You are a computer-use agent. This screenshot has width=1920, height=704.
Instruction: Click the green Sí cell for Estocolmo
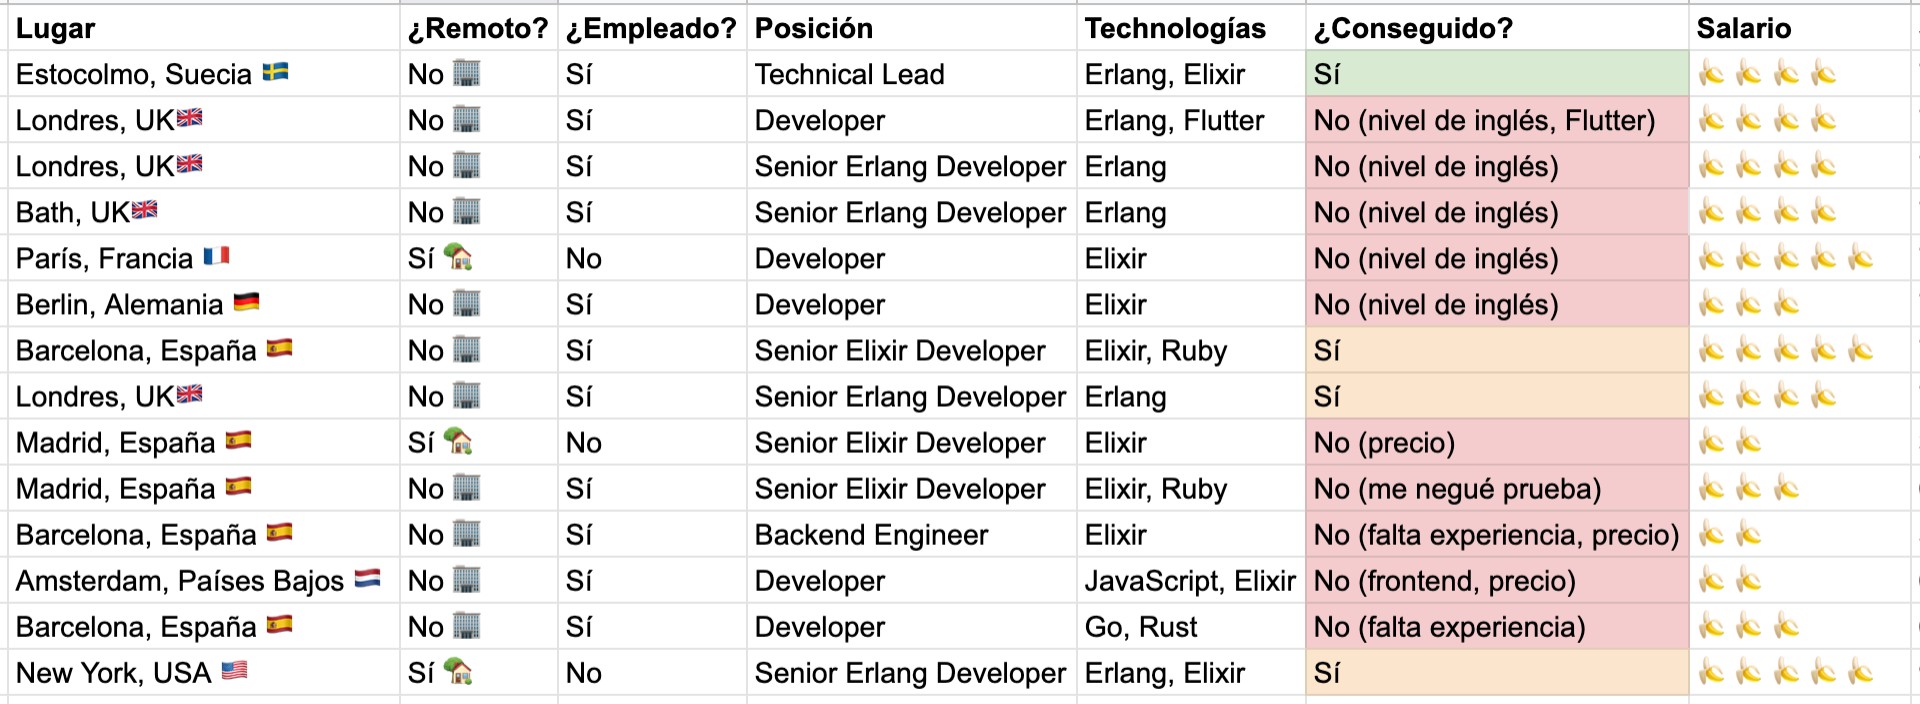1497,74
